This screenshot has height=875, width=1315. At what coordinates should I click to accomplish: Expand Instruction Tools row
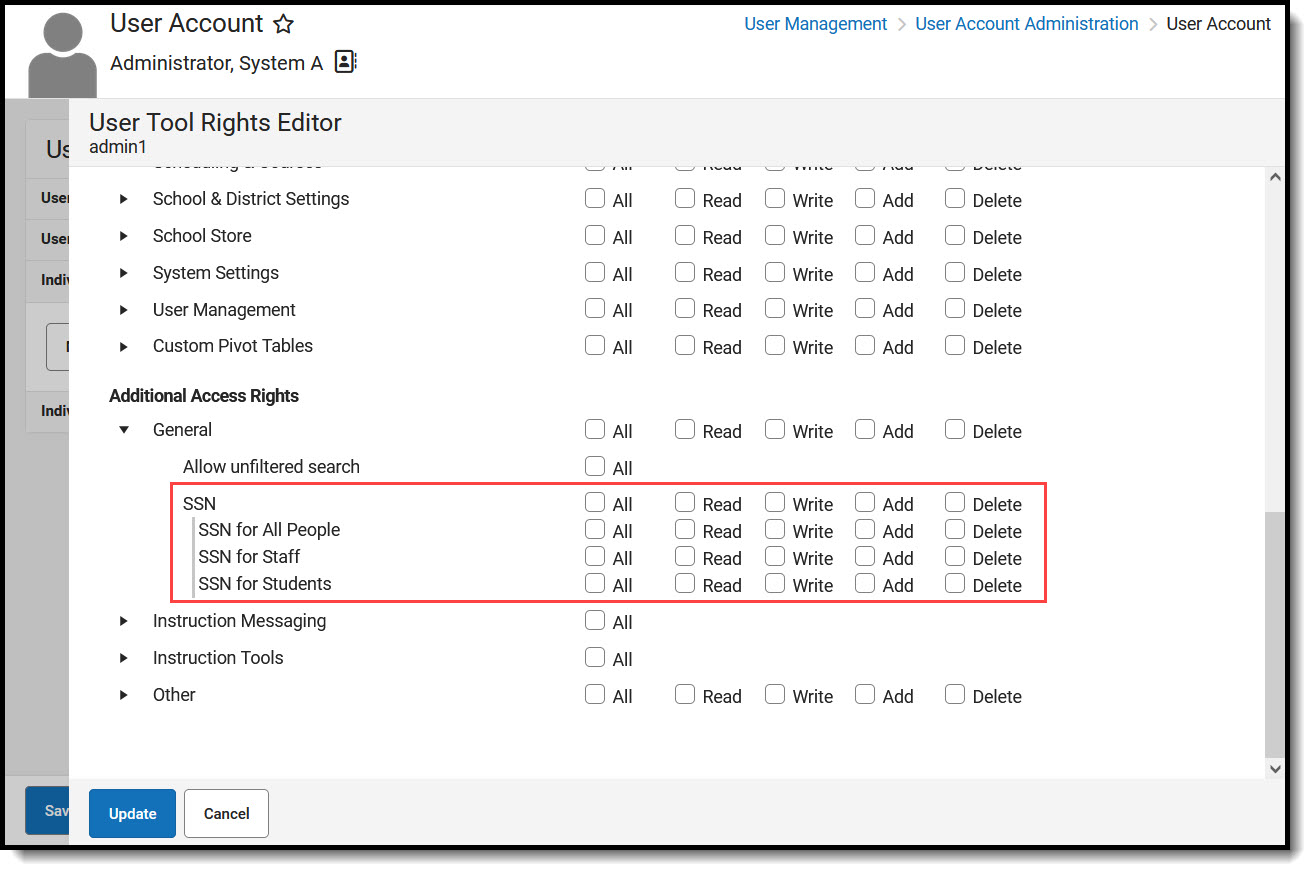(x=124, y=658)
